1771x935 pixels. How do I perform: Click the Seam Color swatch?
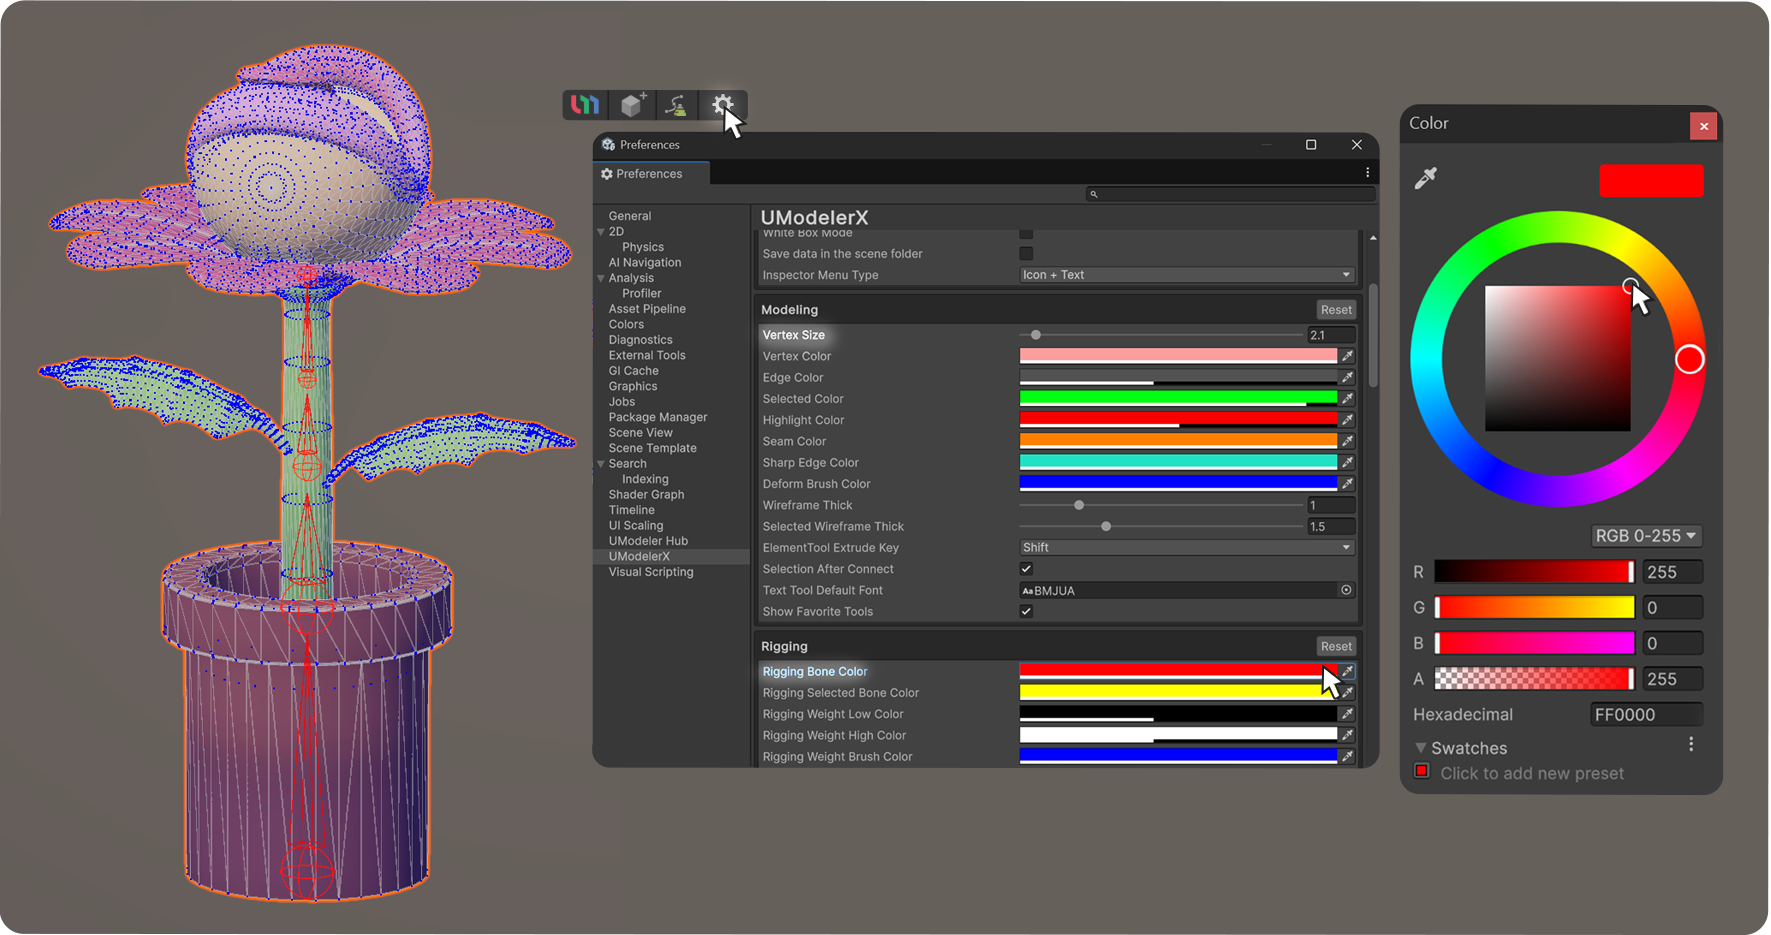pos(1178,441)
